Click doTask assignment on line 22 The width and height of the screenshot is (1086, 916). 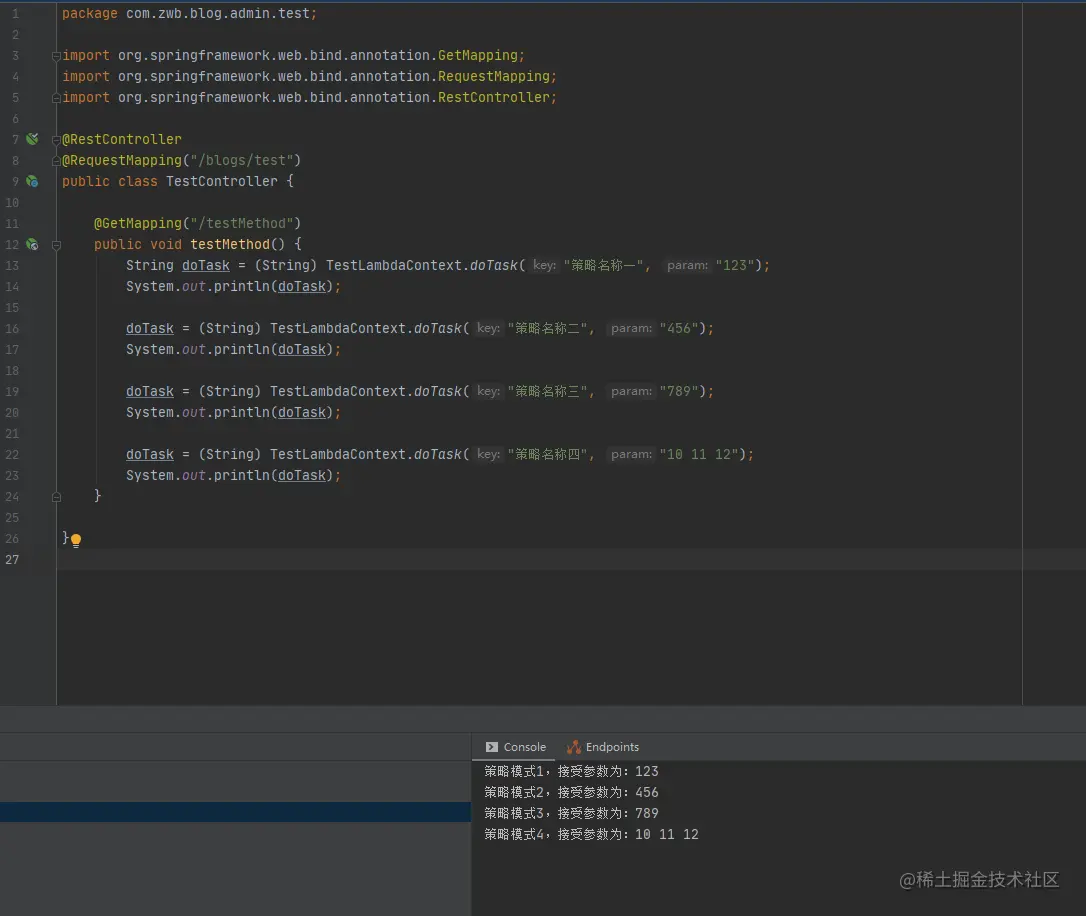(x=150, y=455)
